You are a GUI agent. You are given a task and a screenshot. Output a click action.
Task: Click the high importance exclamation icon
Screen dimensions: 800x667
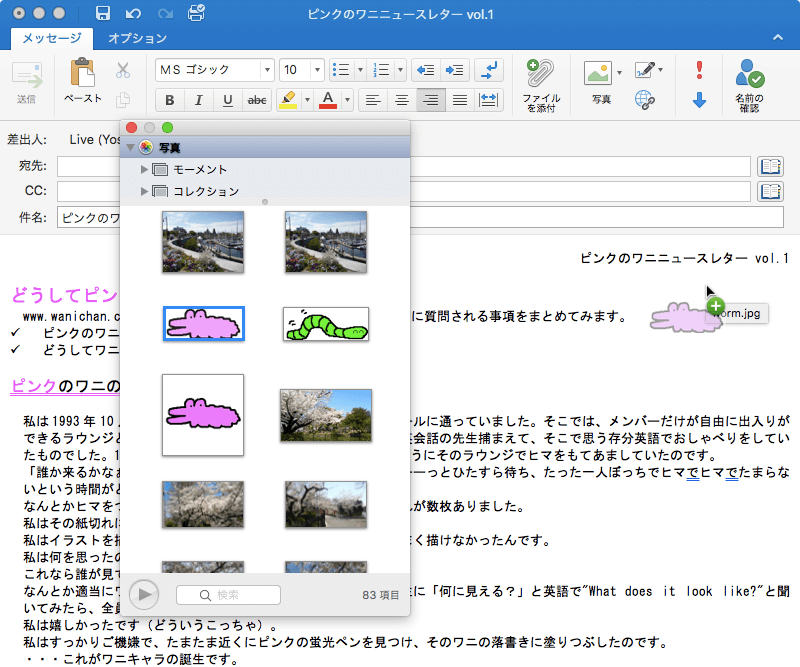tap(699, 70)
